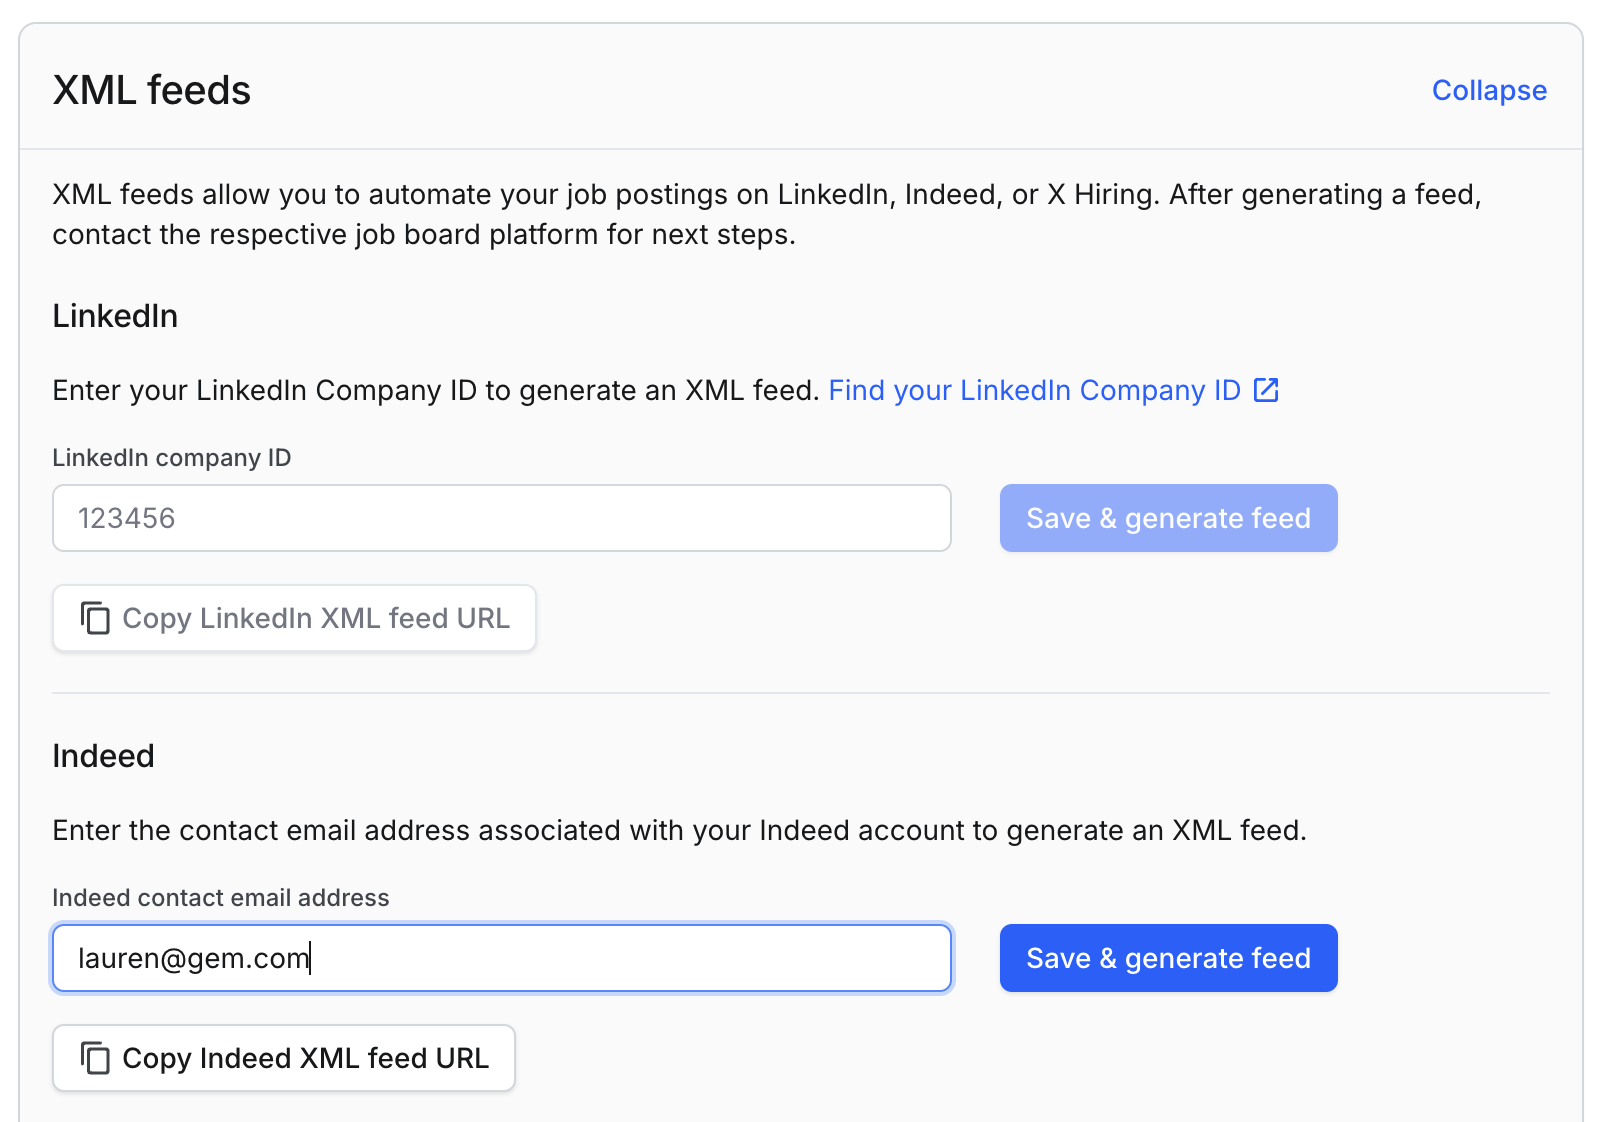Click Copy LinkedIn XML feed URL button
The height and width of the screenshot is (1122, 1600).
tap(294, 618)
